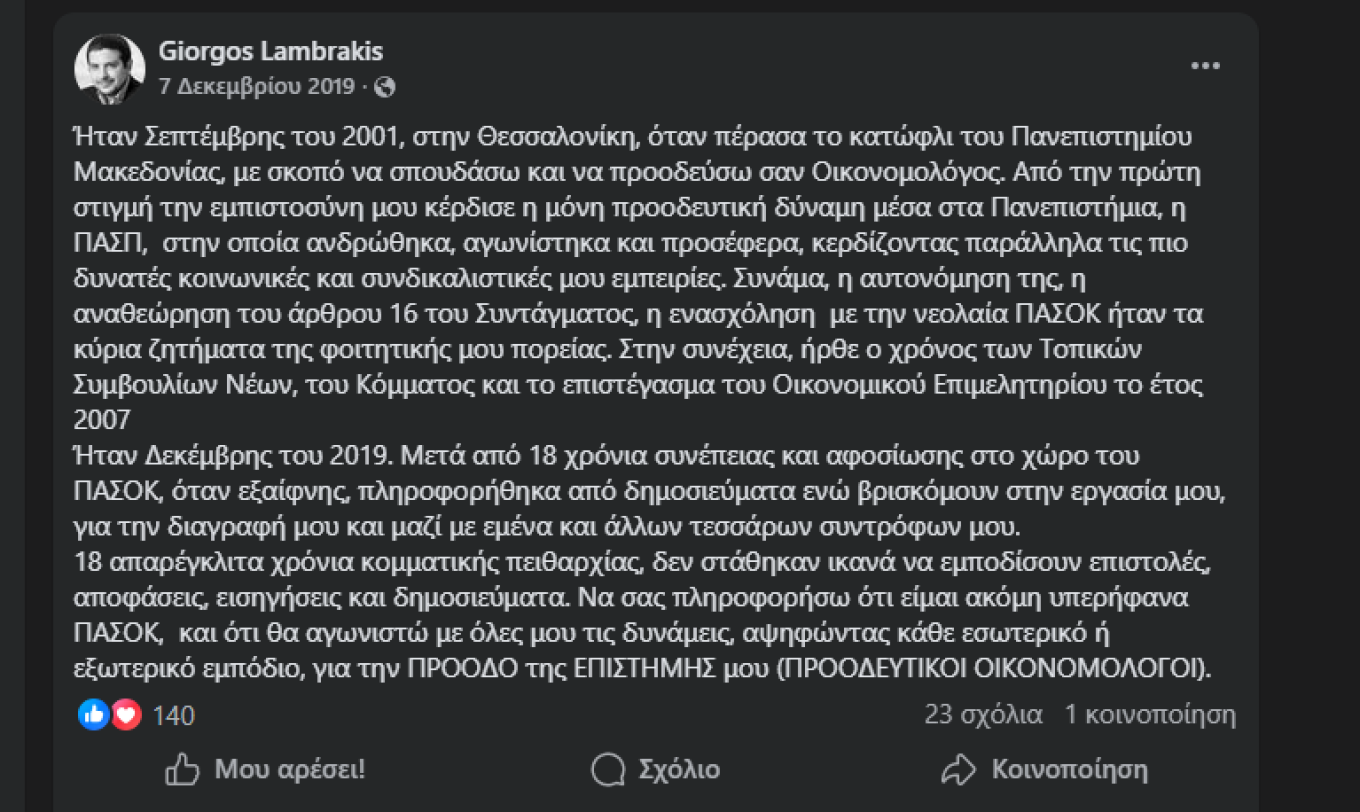
Task: Open the three-dot post options menu
Action: click(x=1205, y=66)
